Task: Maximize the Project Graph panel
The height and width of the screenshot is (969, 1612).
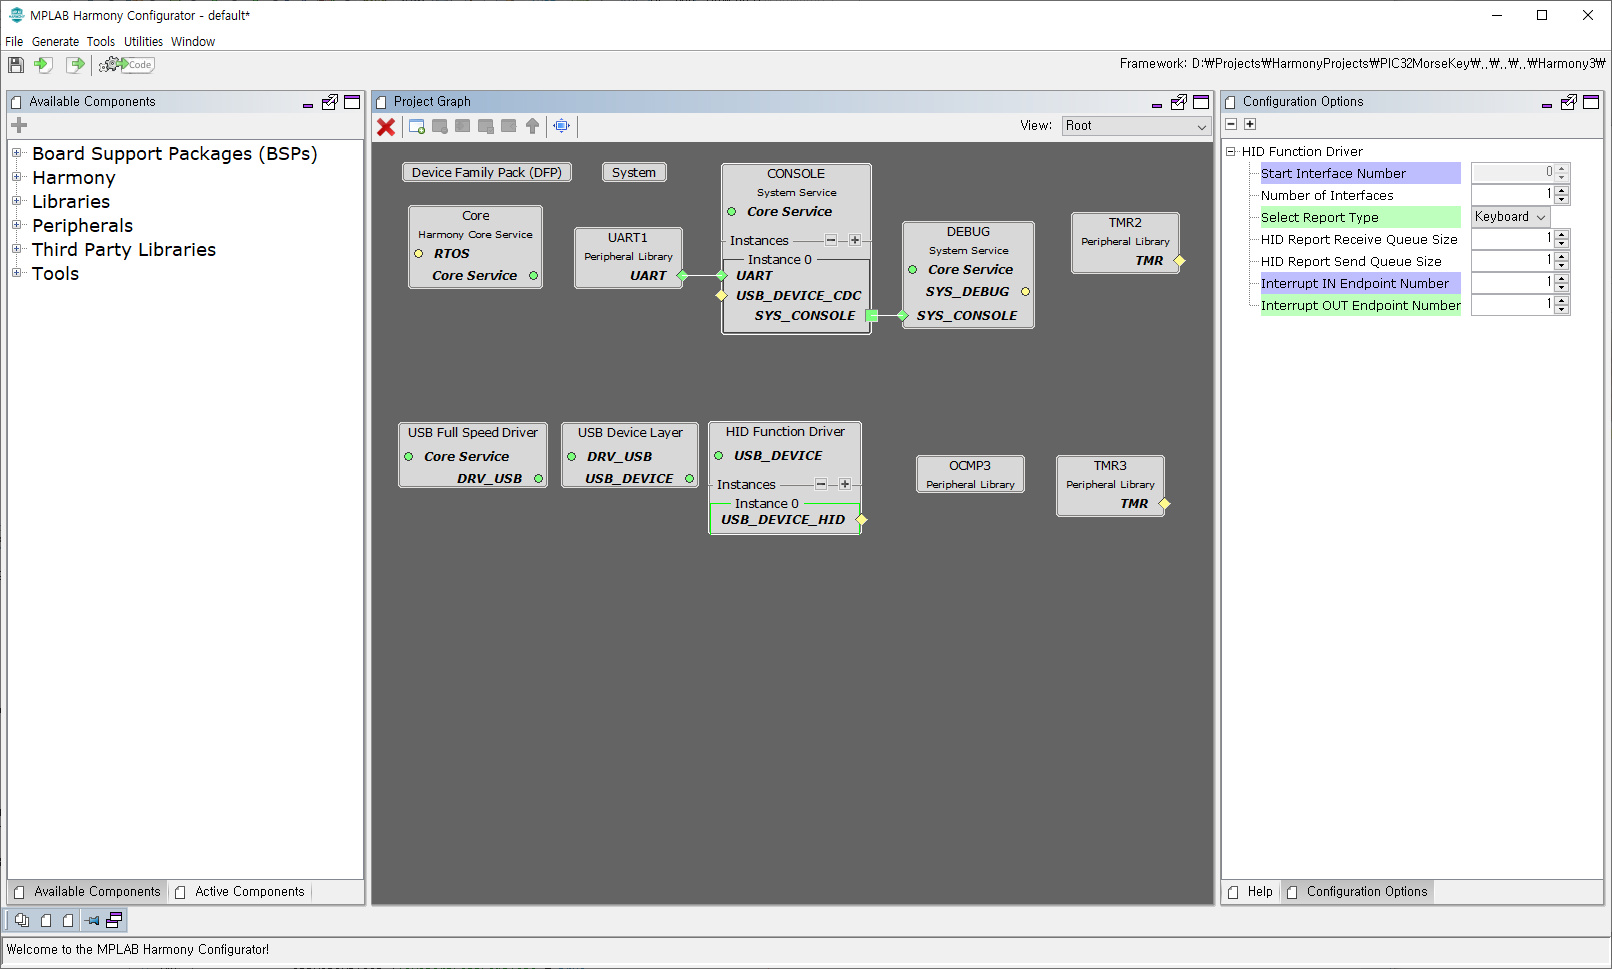Action: (1201, 102)
